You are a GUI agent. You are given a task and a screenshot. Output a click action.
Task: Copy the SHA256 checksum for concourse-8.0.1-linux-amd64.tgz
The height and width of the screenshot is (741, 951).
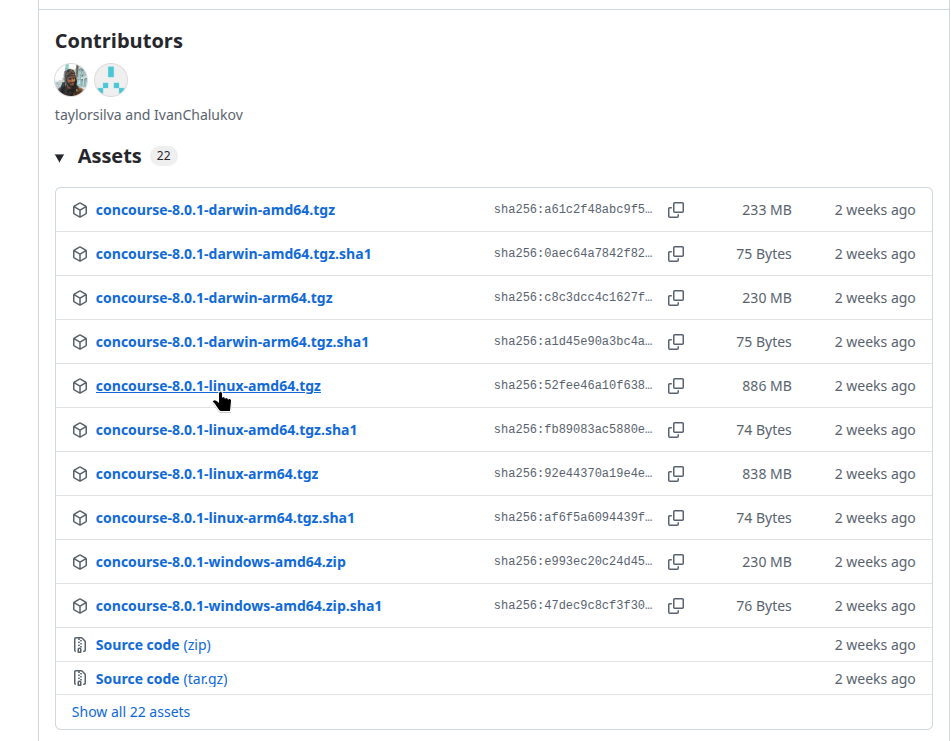point(676,386)
